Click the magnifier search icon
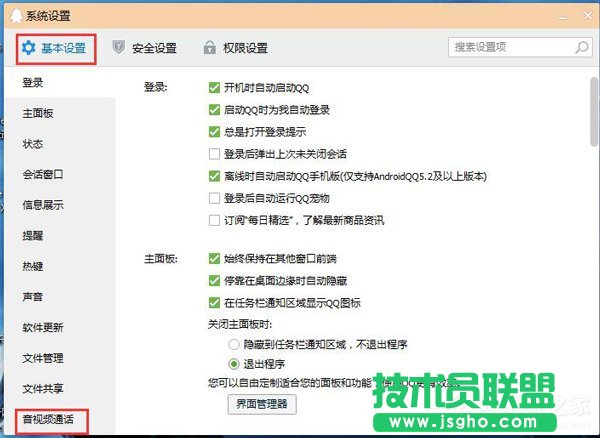 [x=582, y=47]
